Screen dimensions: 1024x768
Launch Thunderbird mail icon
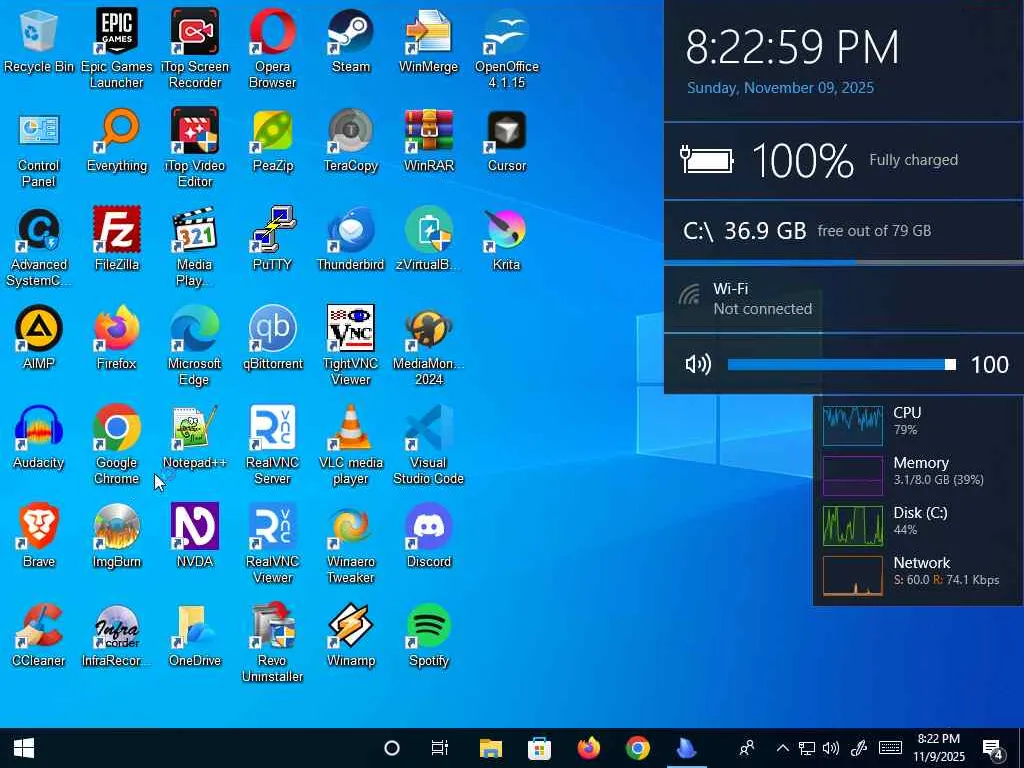(x=351, y=240)
